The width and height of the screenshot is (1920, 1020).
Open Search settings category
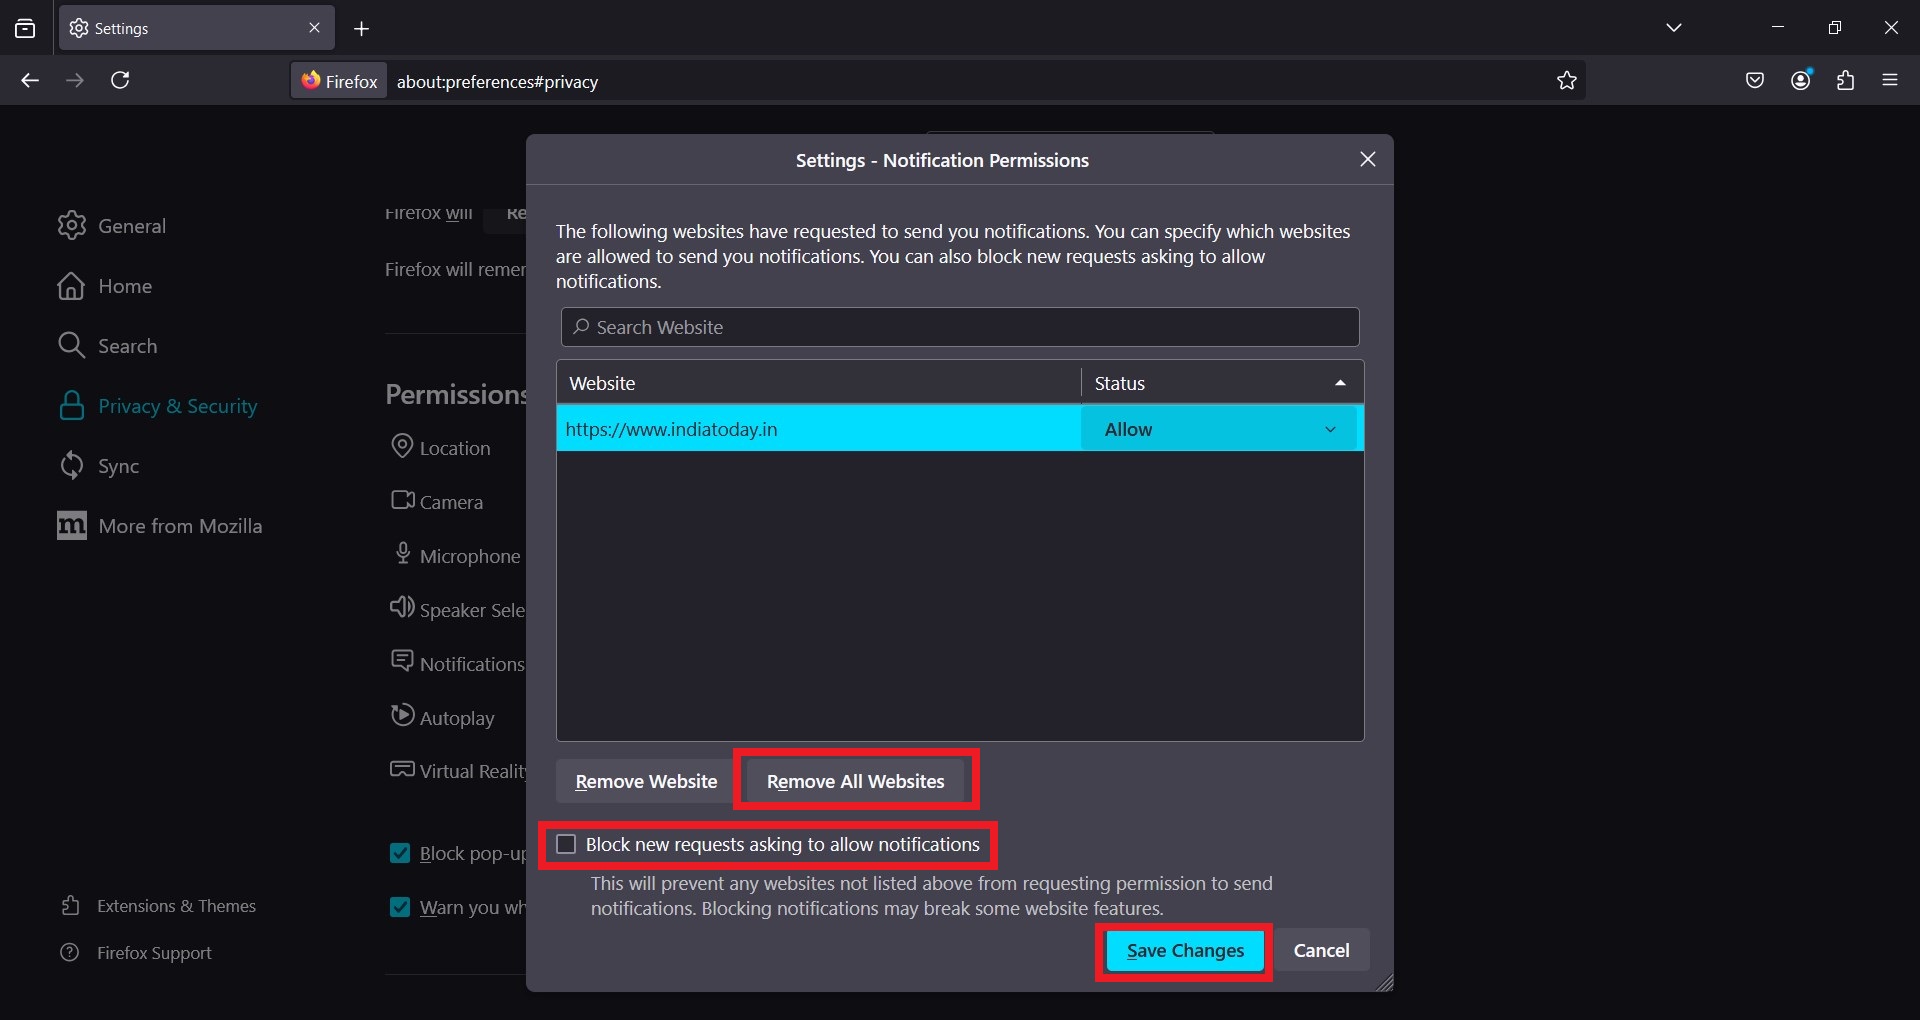pyautogui.click(x=107, y=346)
